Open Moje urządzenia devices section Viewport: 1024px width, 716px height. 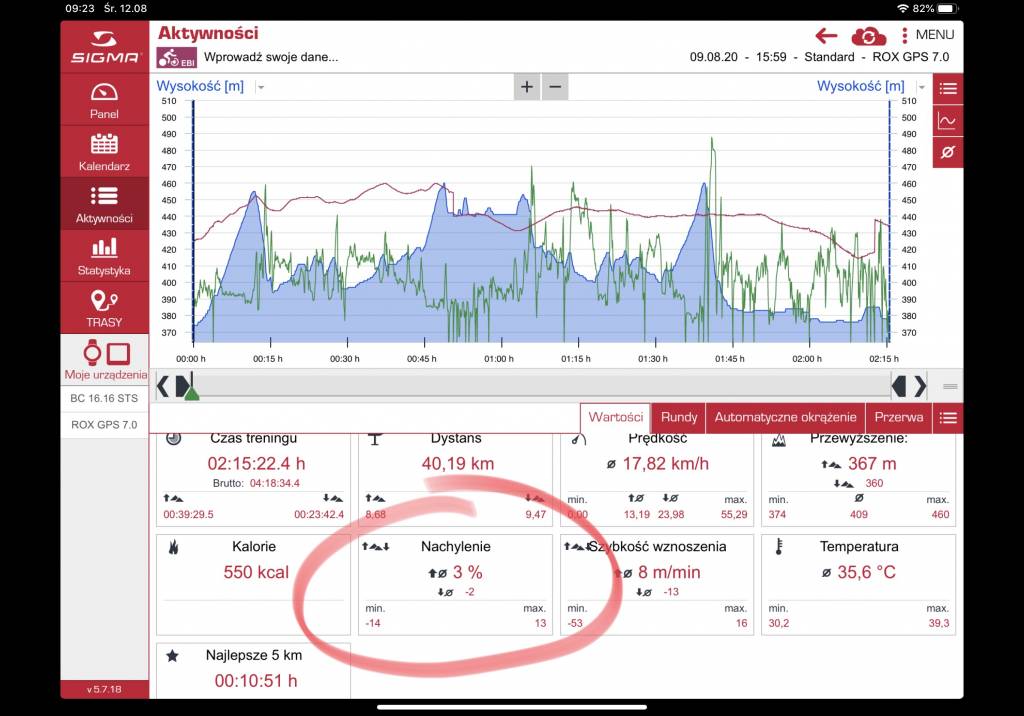(104, 359)
